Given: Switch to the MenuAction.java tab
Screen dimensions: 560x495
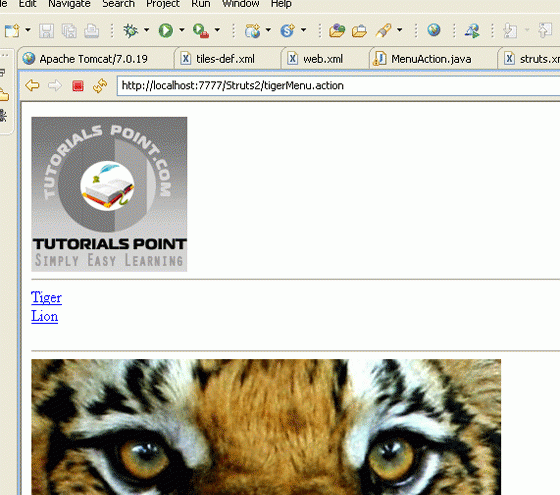Looking at the screenshot, I should click(431, 59).
